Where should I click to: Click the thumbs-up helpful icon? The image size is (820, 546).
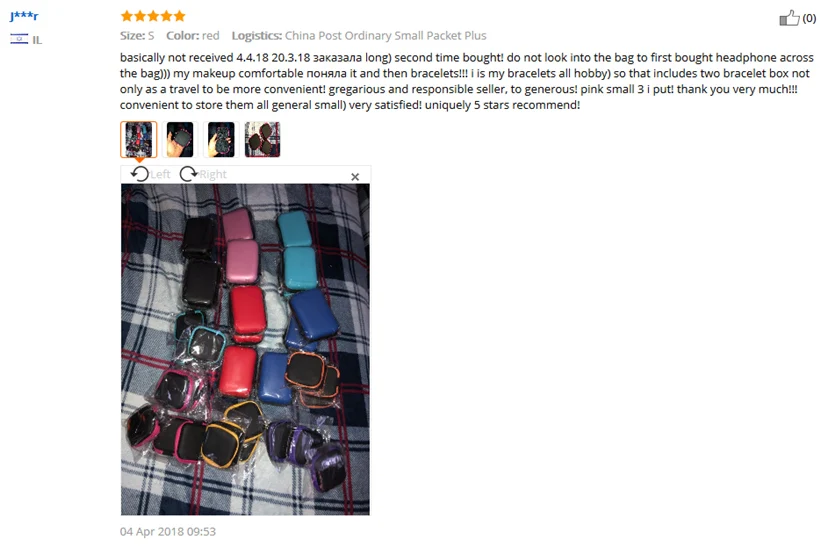(789, 18)
